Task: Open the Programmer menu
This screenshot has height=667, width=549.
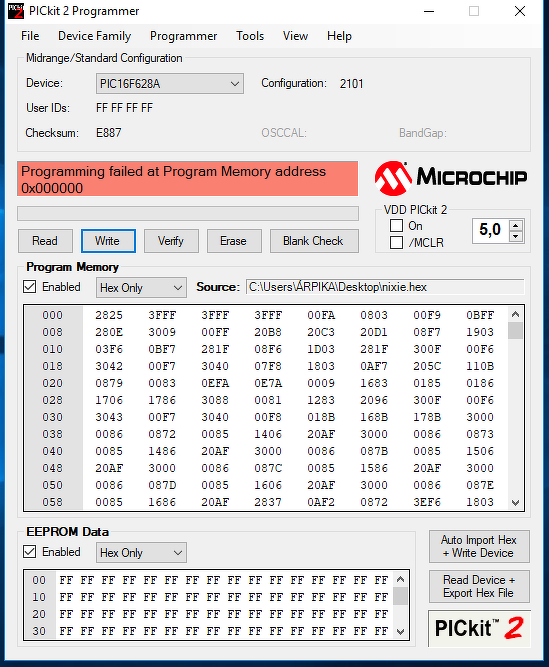Action: coord(183,36)
